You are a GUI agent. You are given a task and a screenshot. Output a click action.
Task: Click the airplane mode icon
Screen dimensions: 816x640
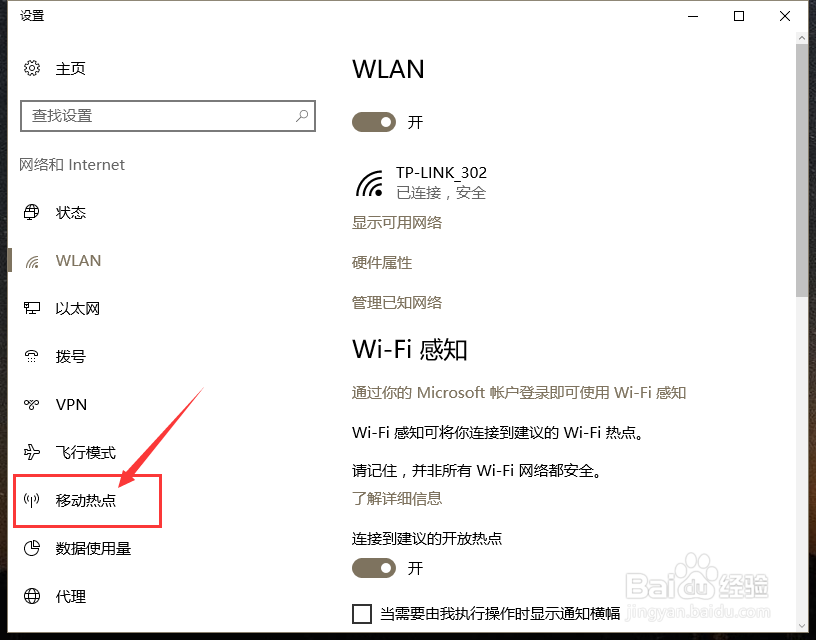[31, 452]
